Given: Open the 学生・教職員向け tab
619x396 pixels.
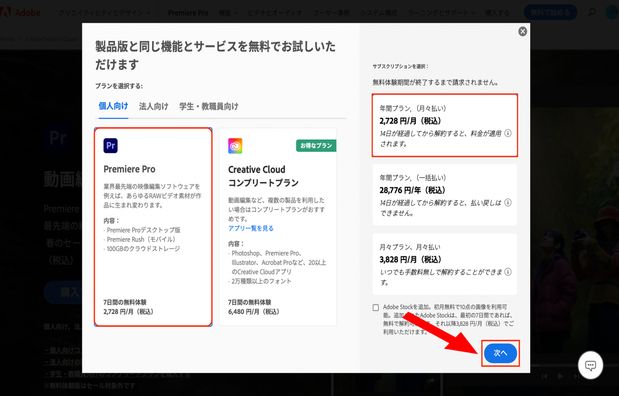Looking at the screenshot, I should click(x=209, y=106).
